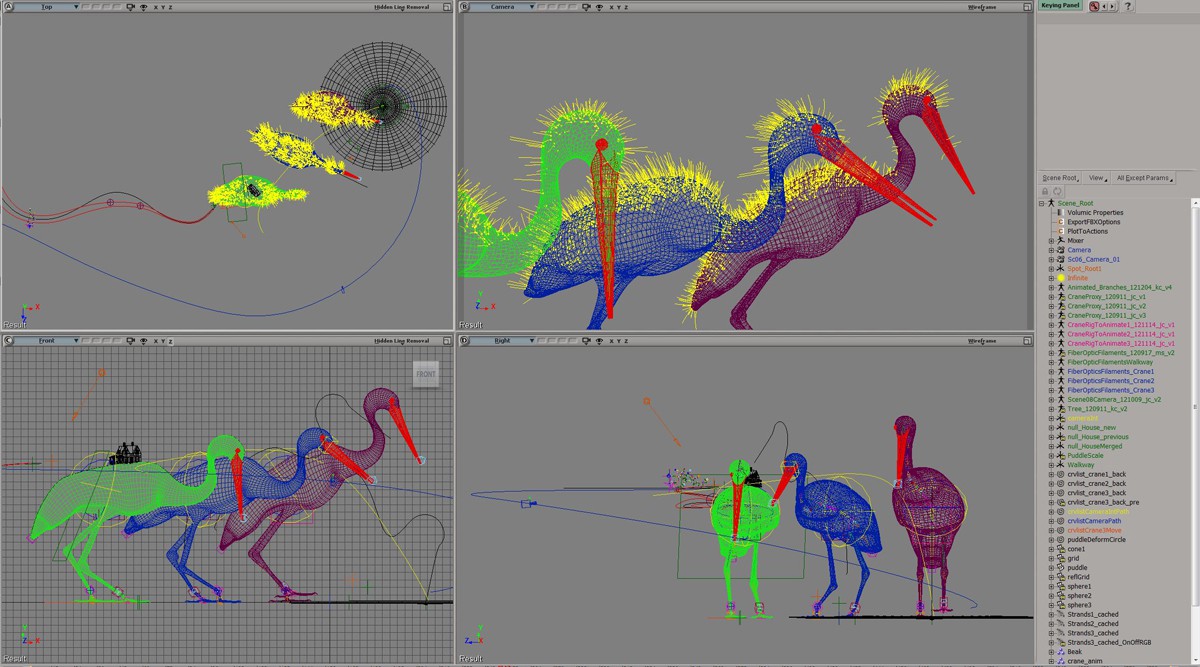Click the help question mark icon
Screen dimensions: 1200x667
(x=1127, y=6)
